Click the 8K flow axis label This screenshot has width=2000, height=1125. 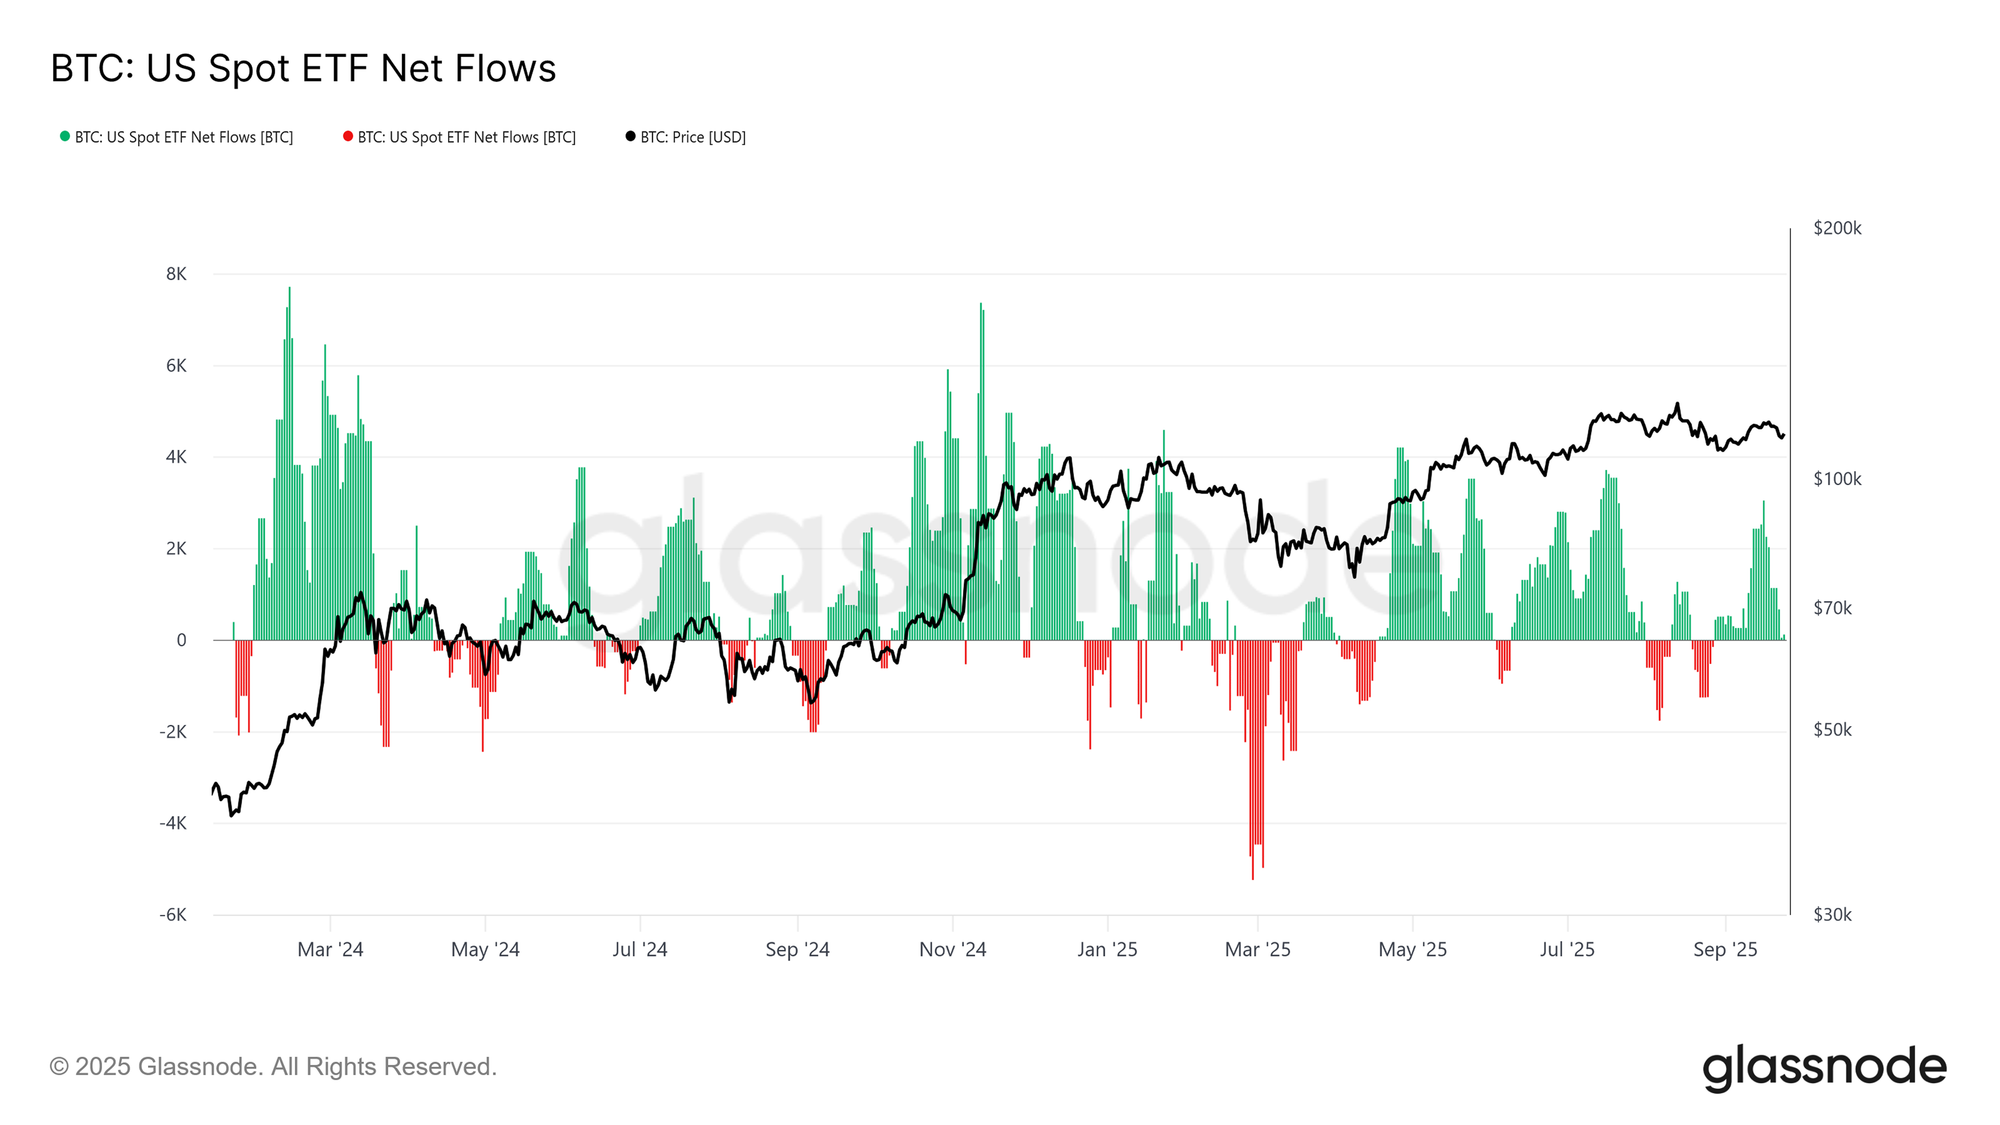coord(176,274)
